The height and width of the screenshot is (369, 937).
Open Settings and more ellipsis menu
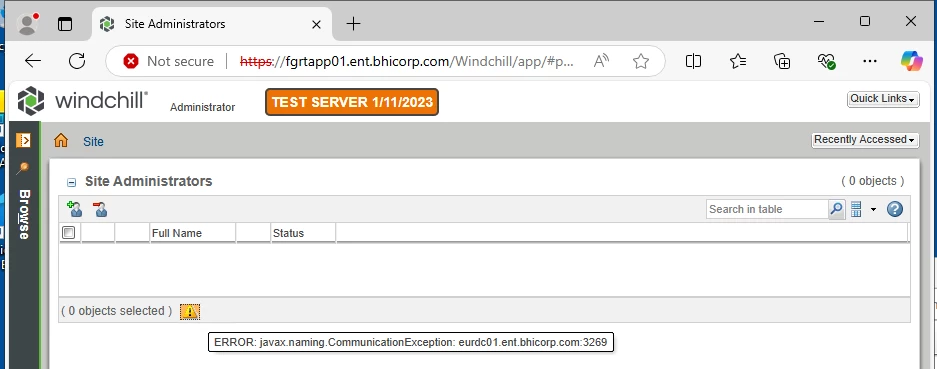(x=870, y=60)
